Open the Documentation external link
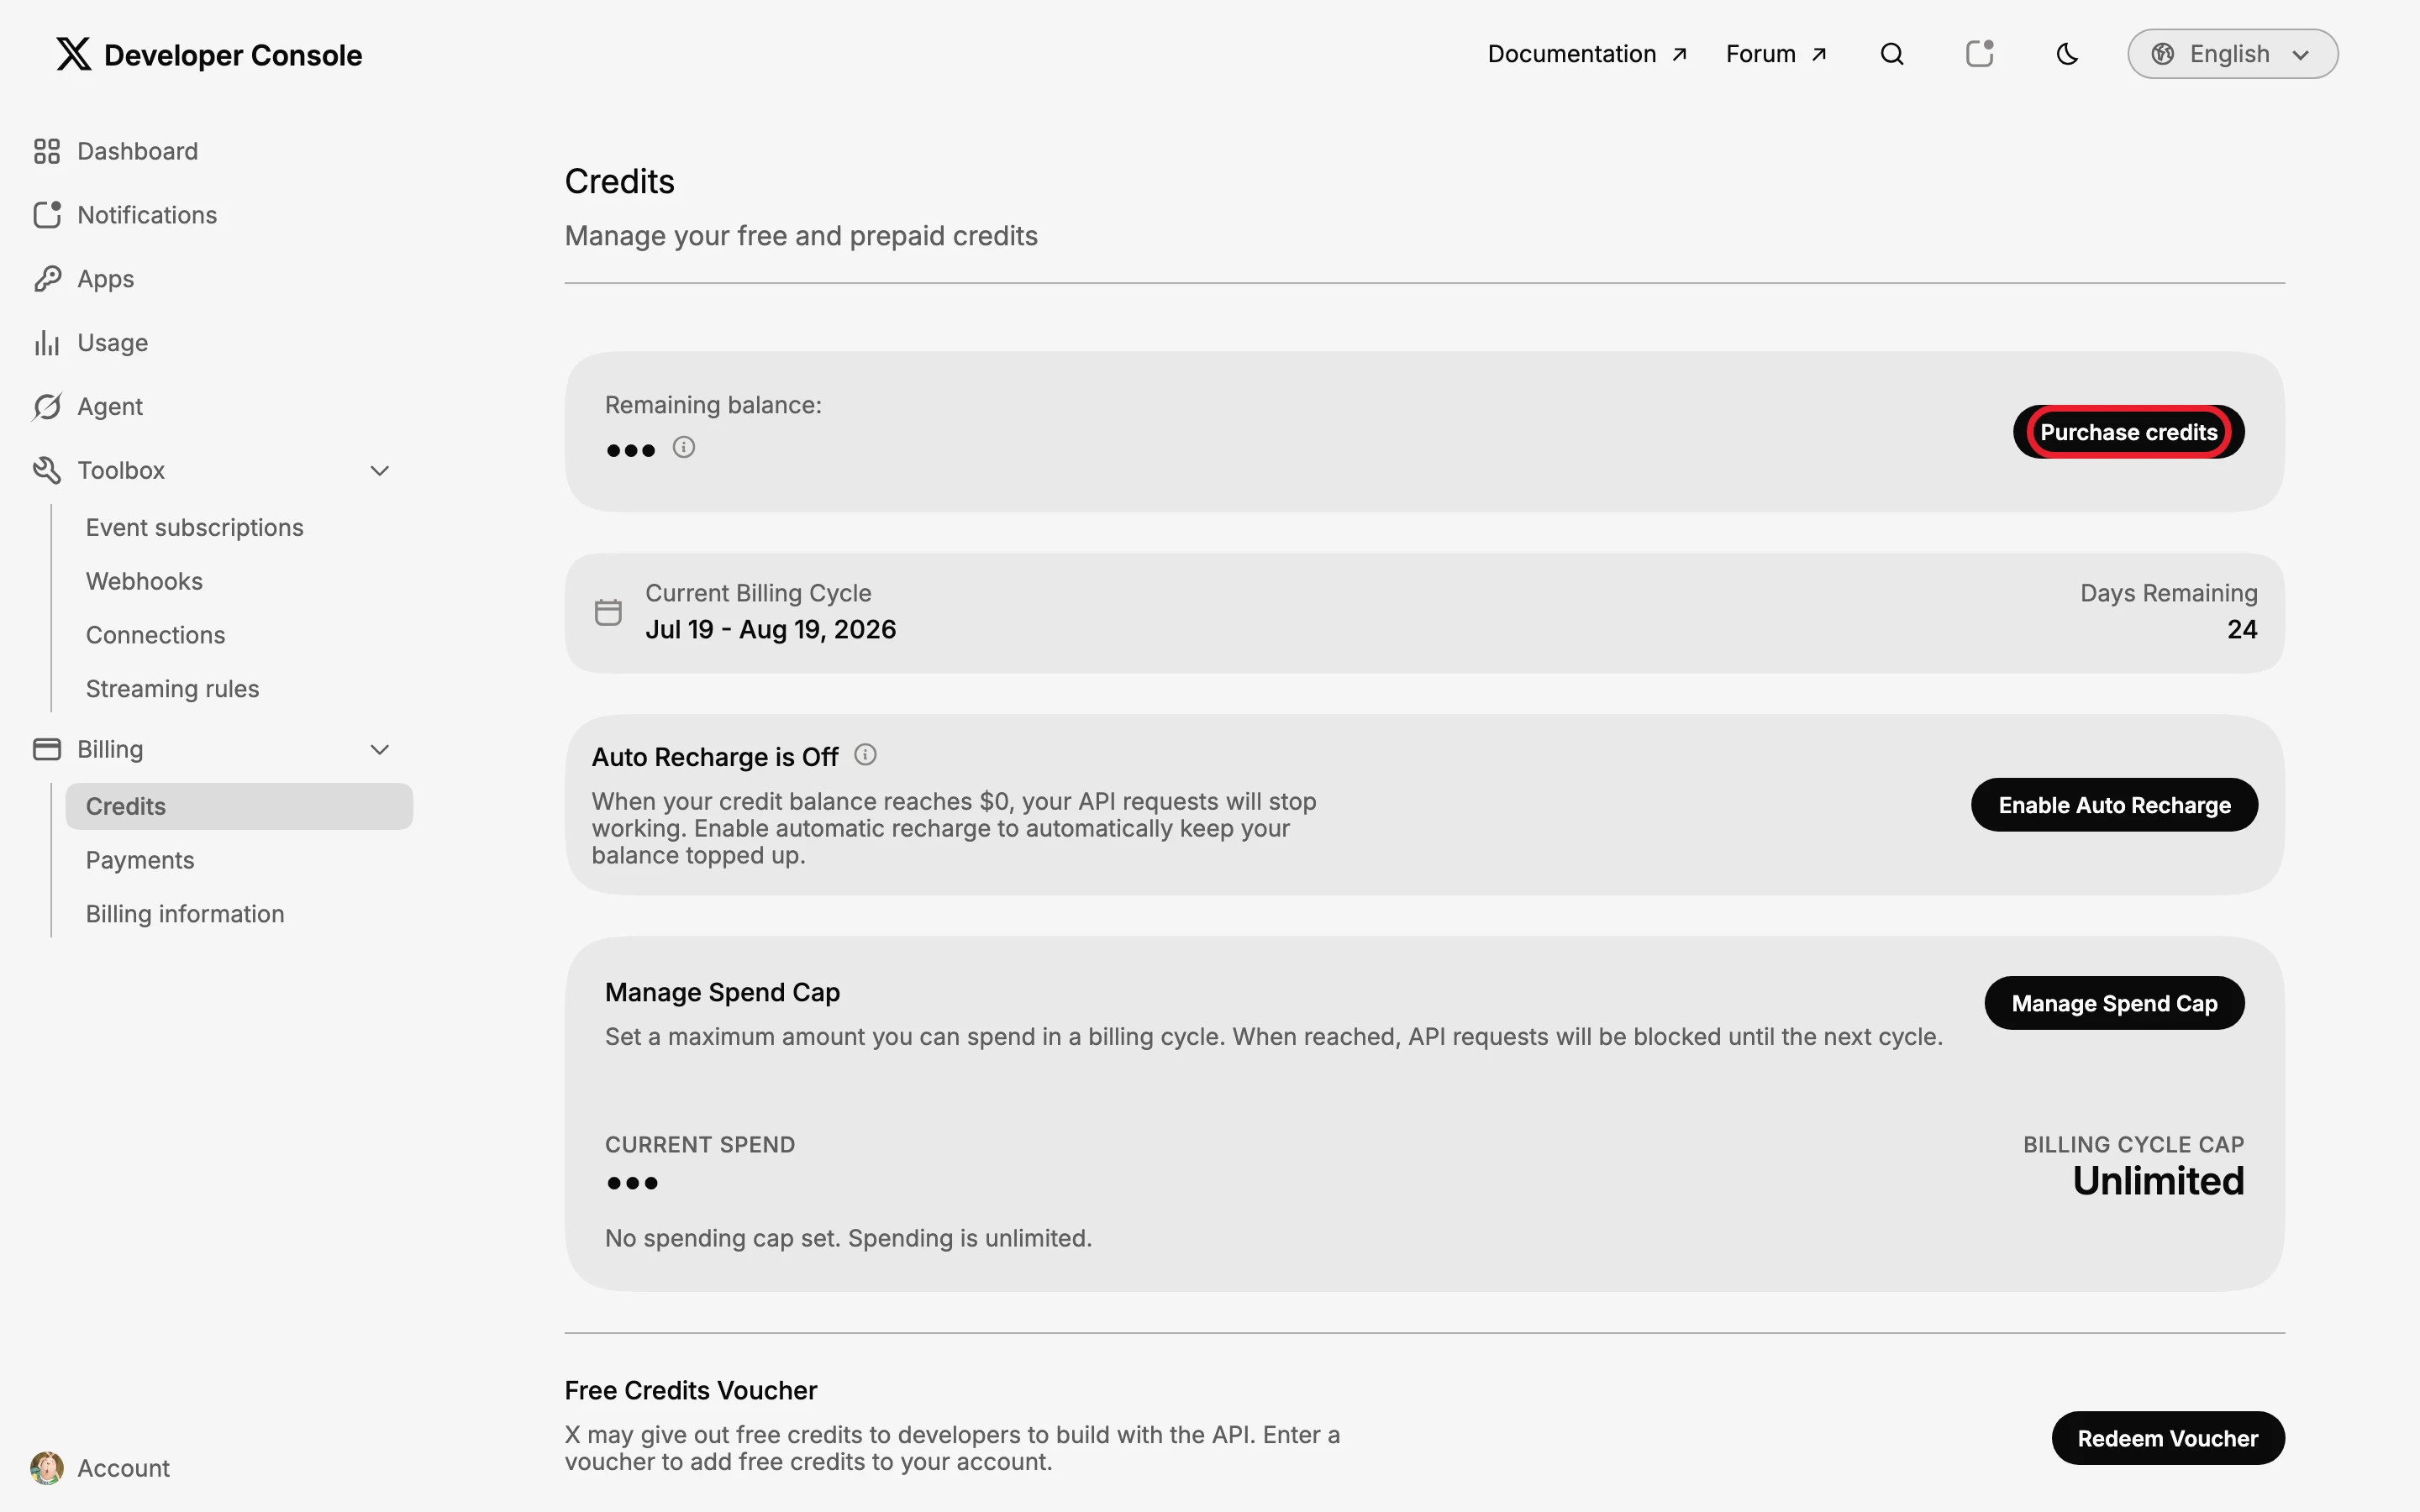The width and height of the screenshot is (2420, 1512). tap(1587, 54)
